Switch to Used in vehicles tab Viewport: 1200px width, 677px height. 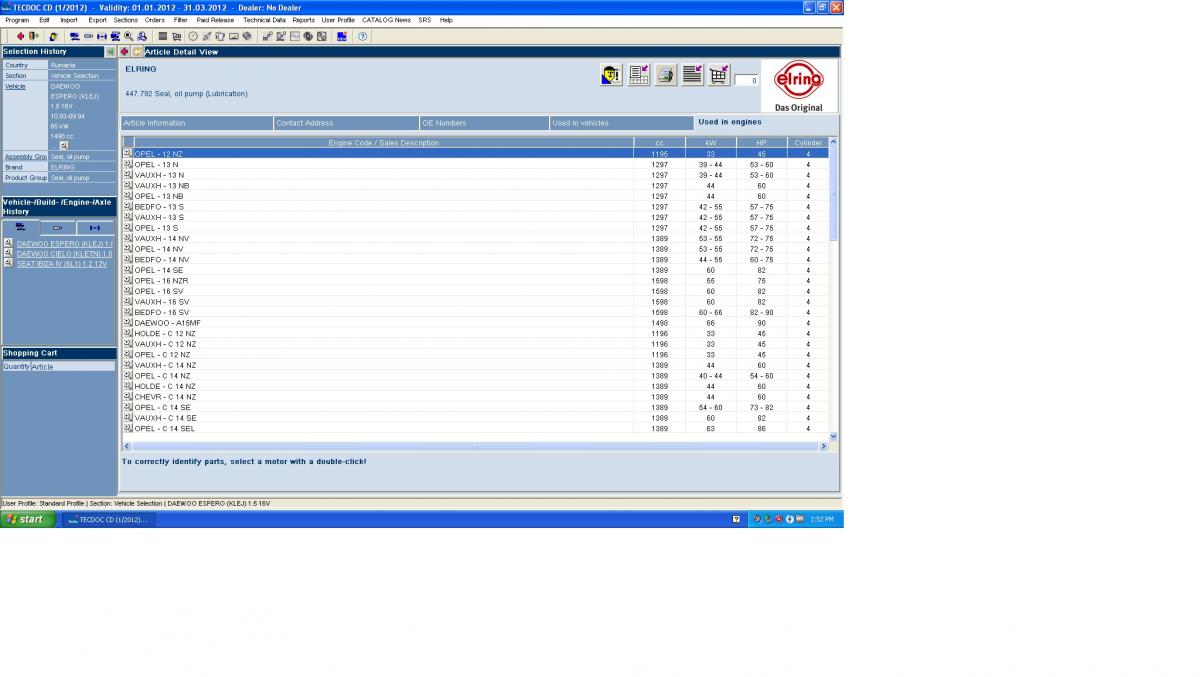621,123
